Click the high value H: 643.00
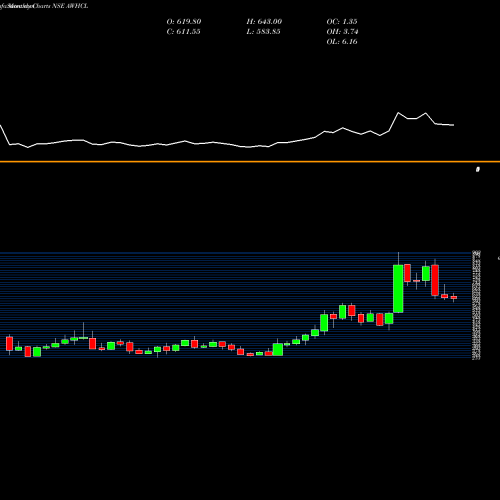500x500 pixels. [x=264, y=22]
